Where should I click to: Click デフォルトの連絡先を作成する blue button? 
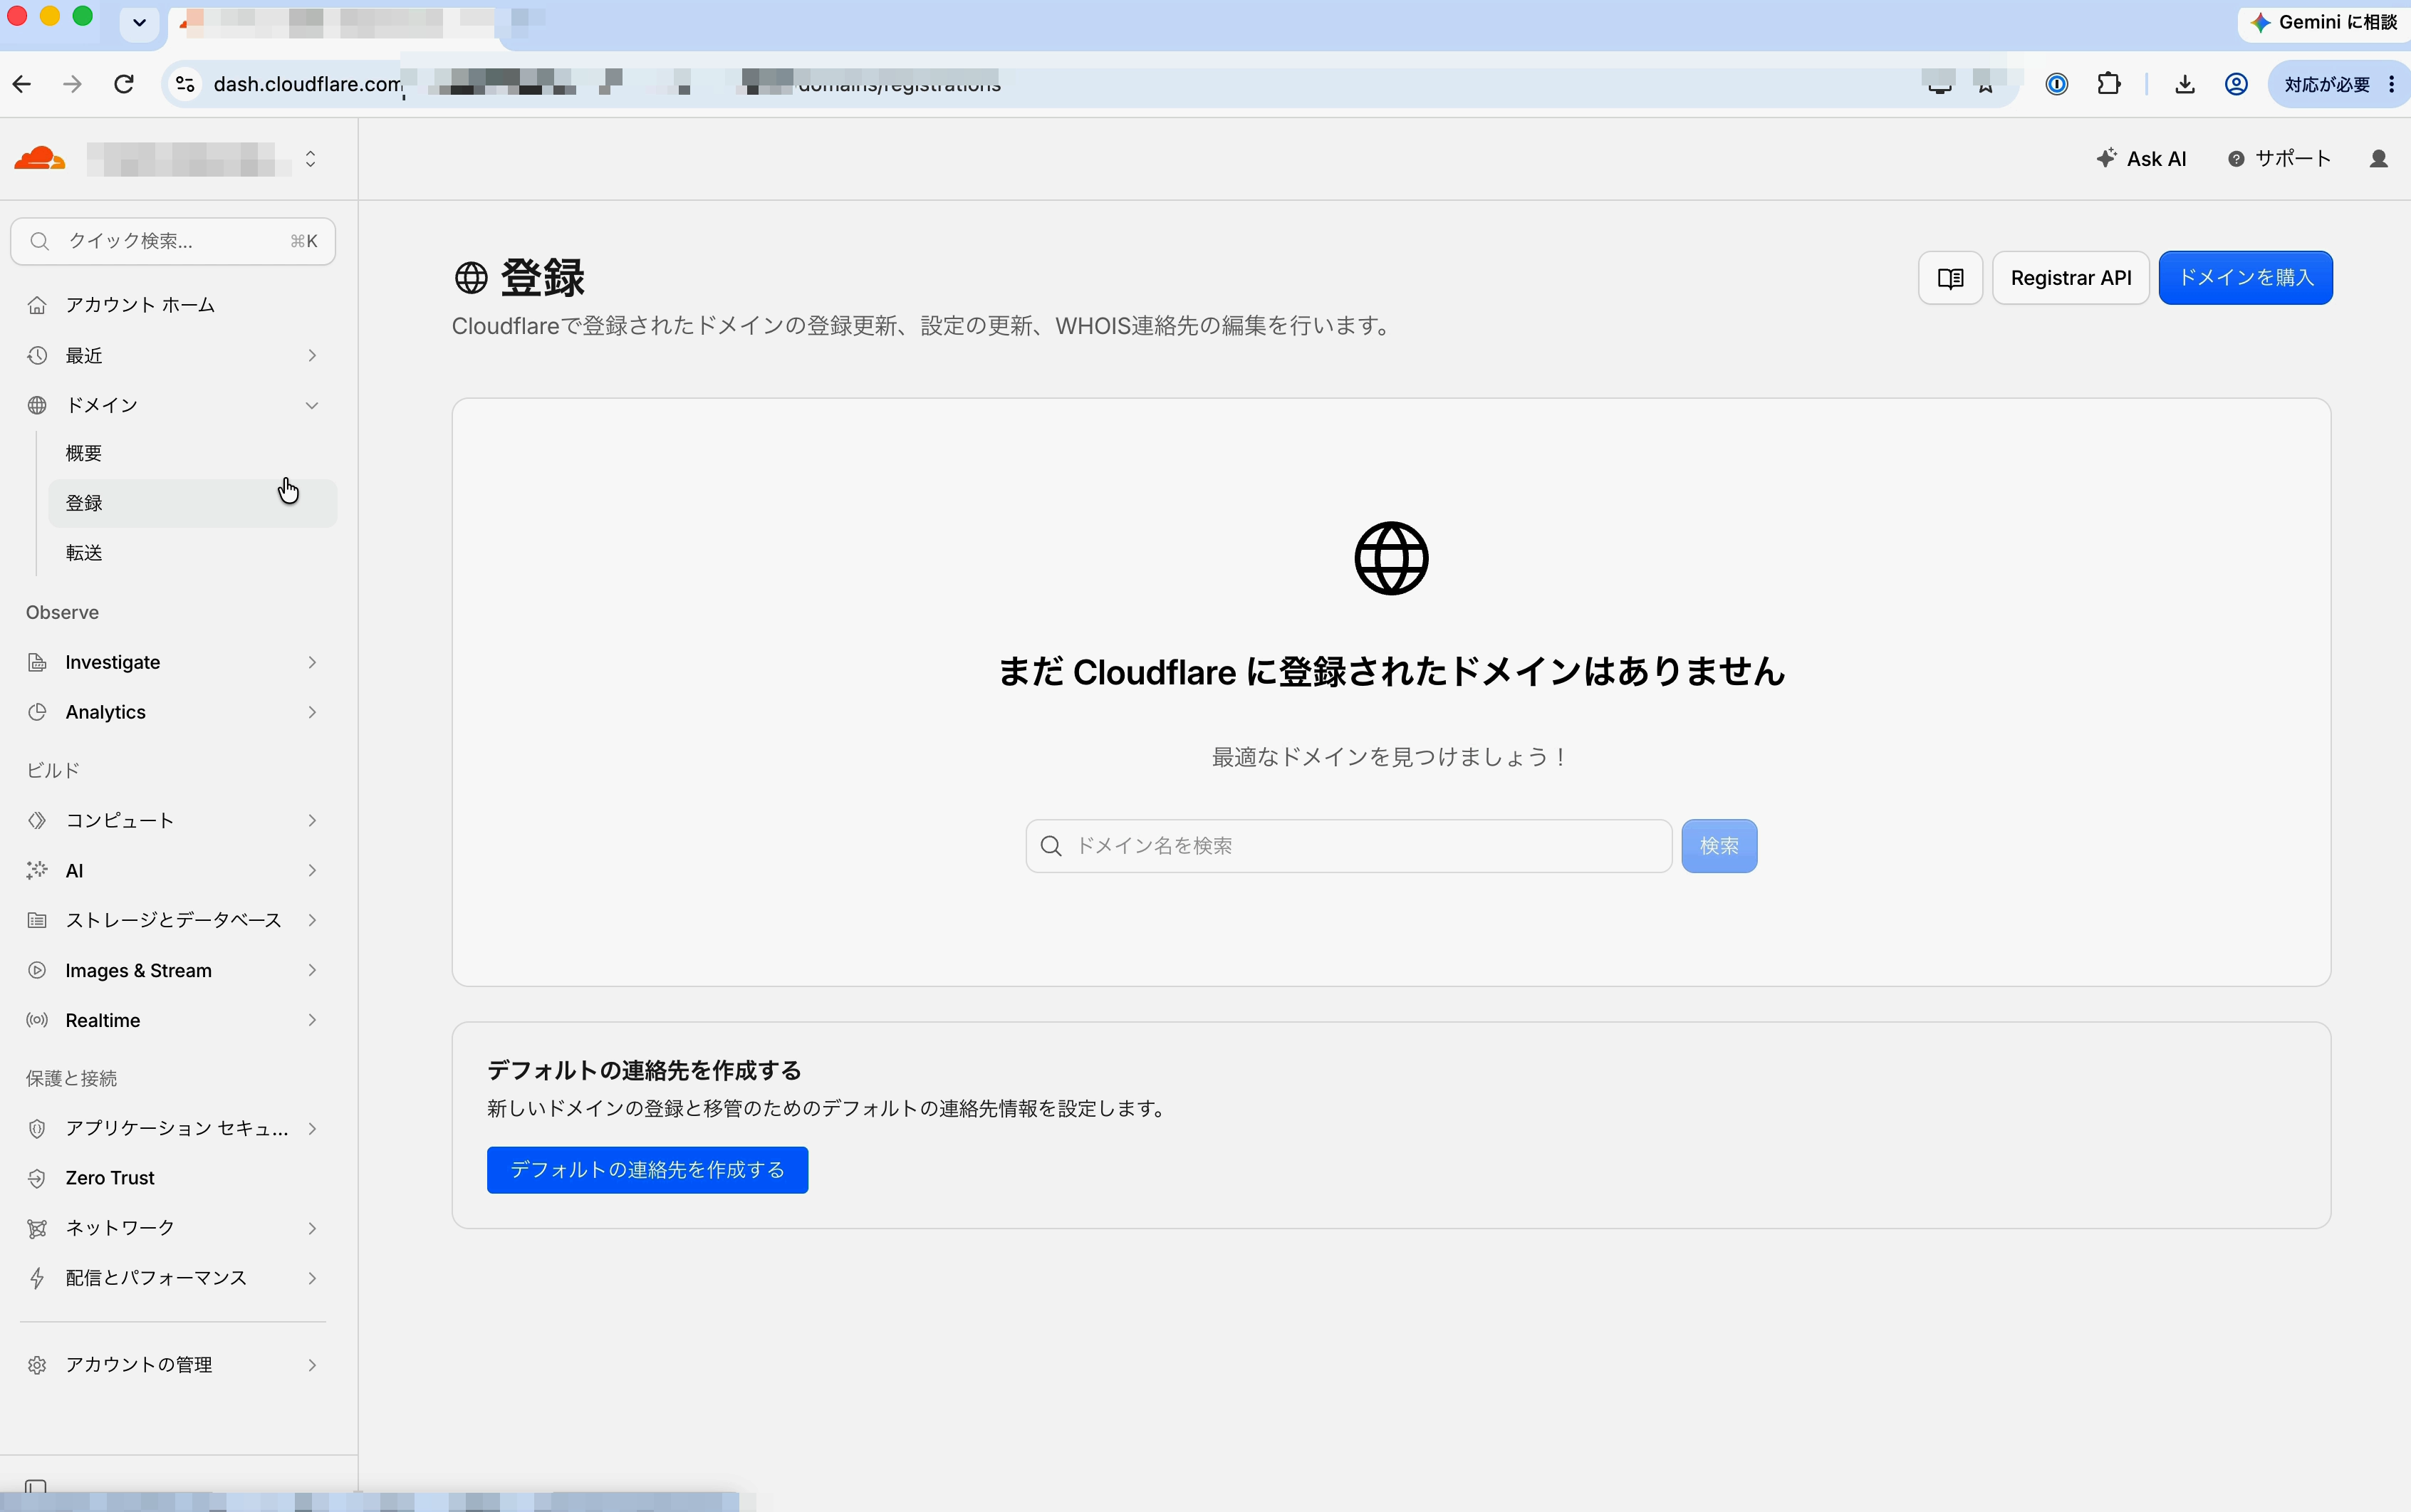tap(647, 1170)
